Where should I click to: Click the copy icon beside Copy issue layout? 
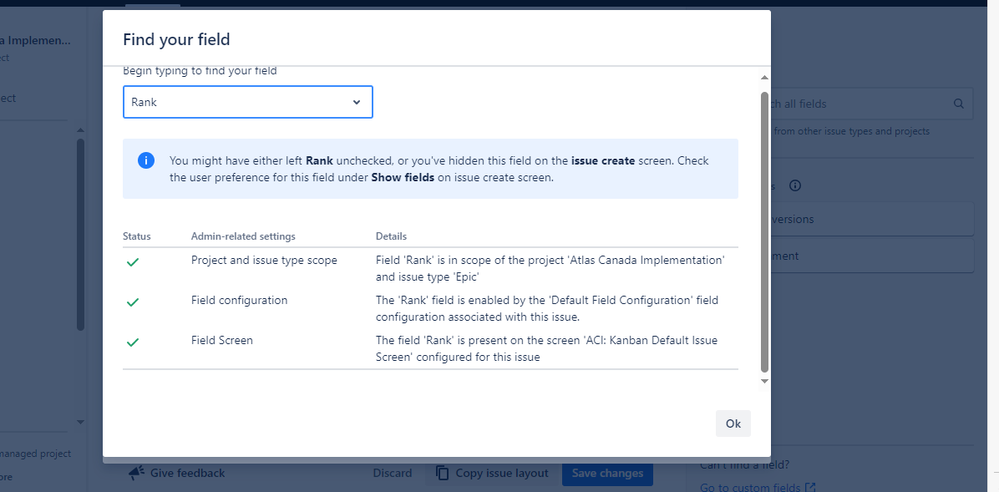(x=442, y=474)
